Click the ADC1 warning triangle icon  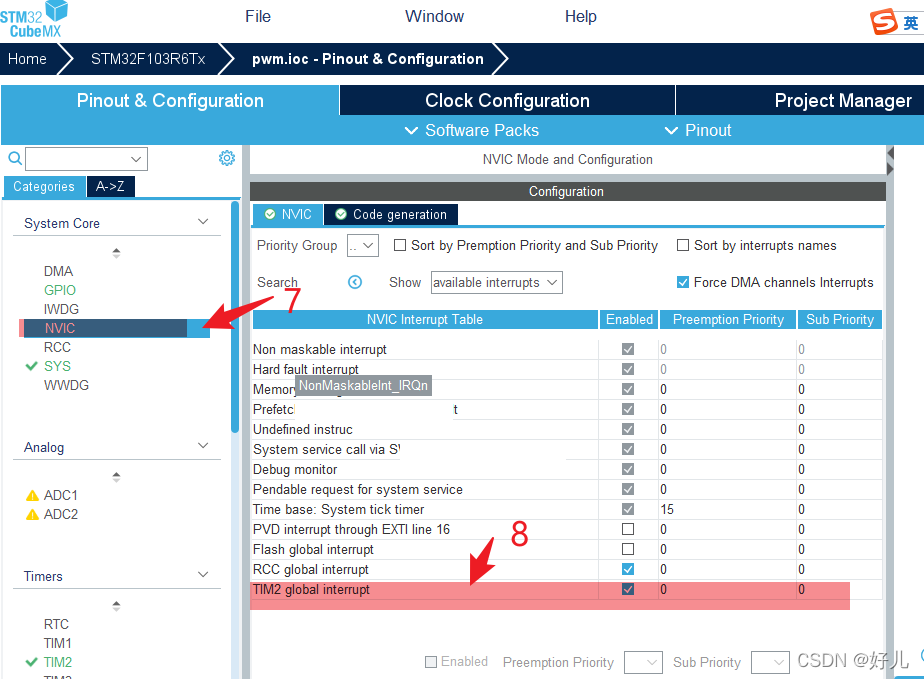coord(32,496)
